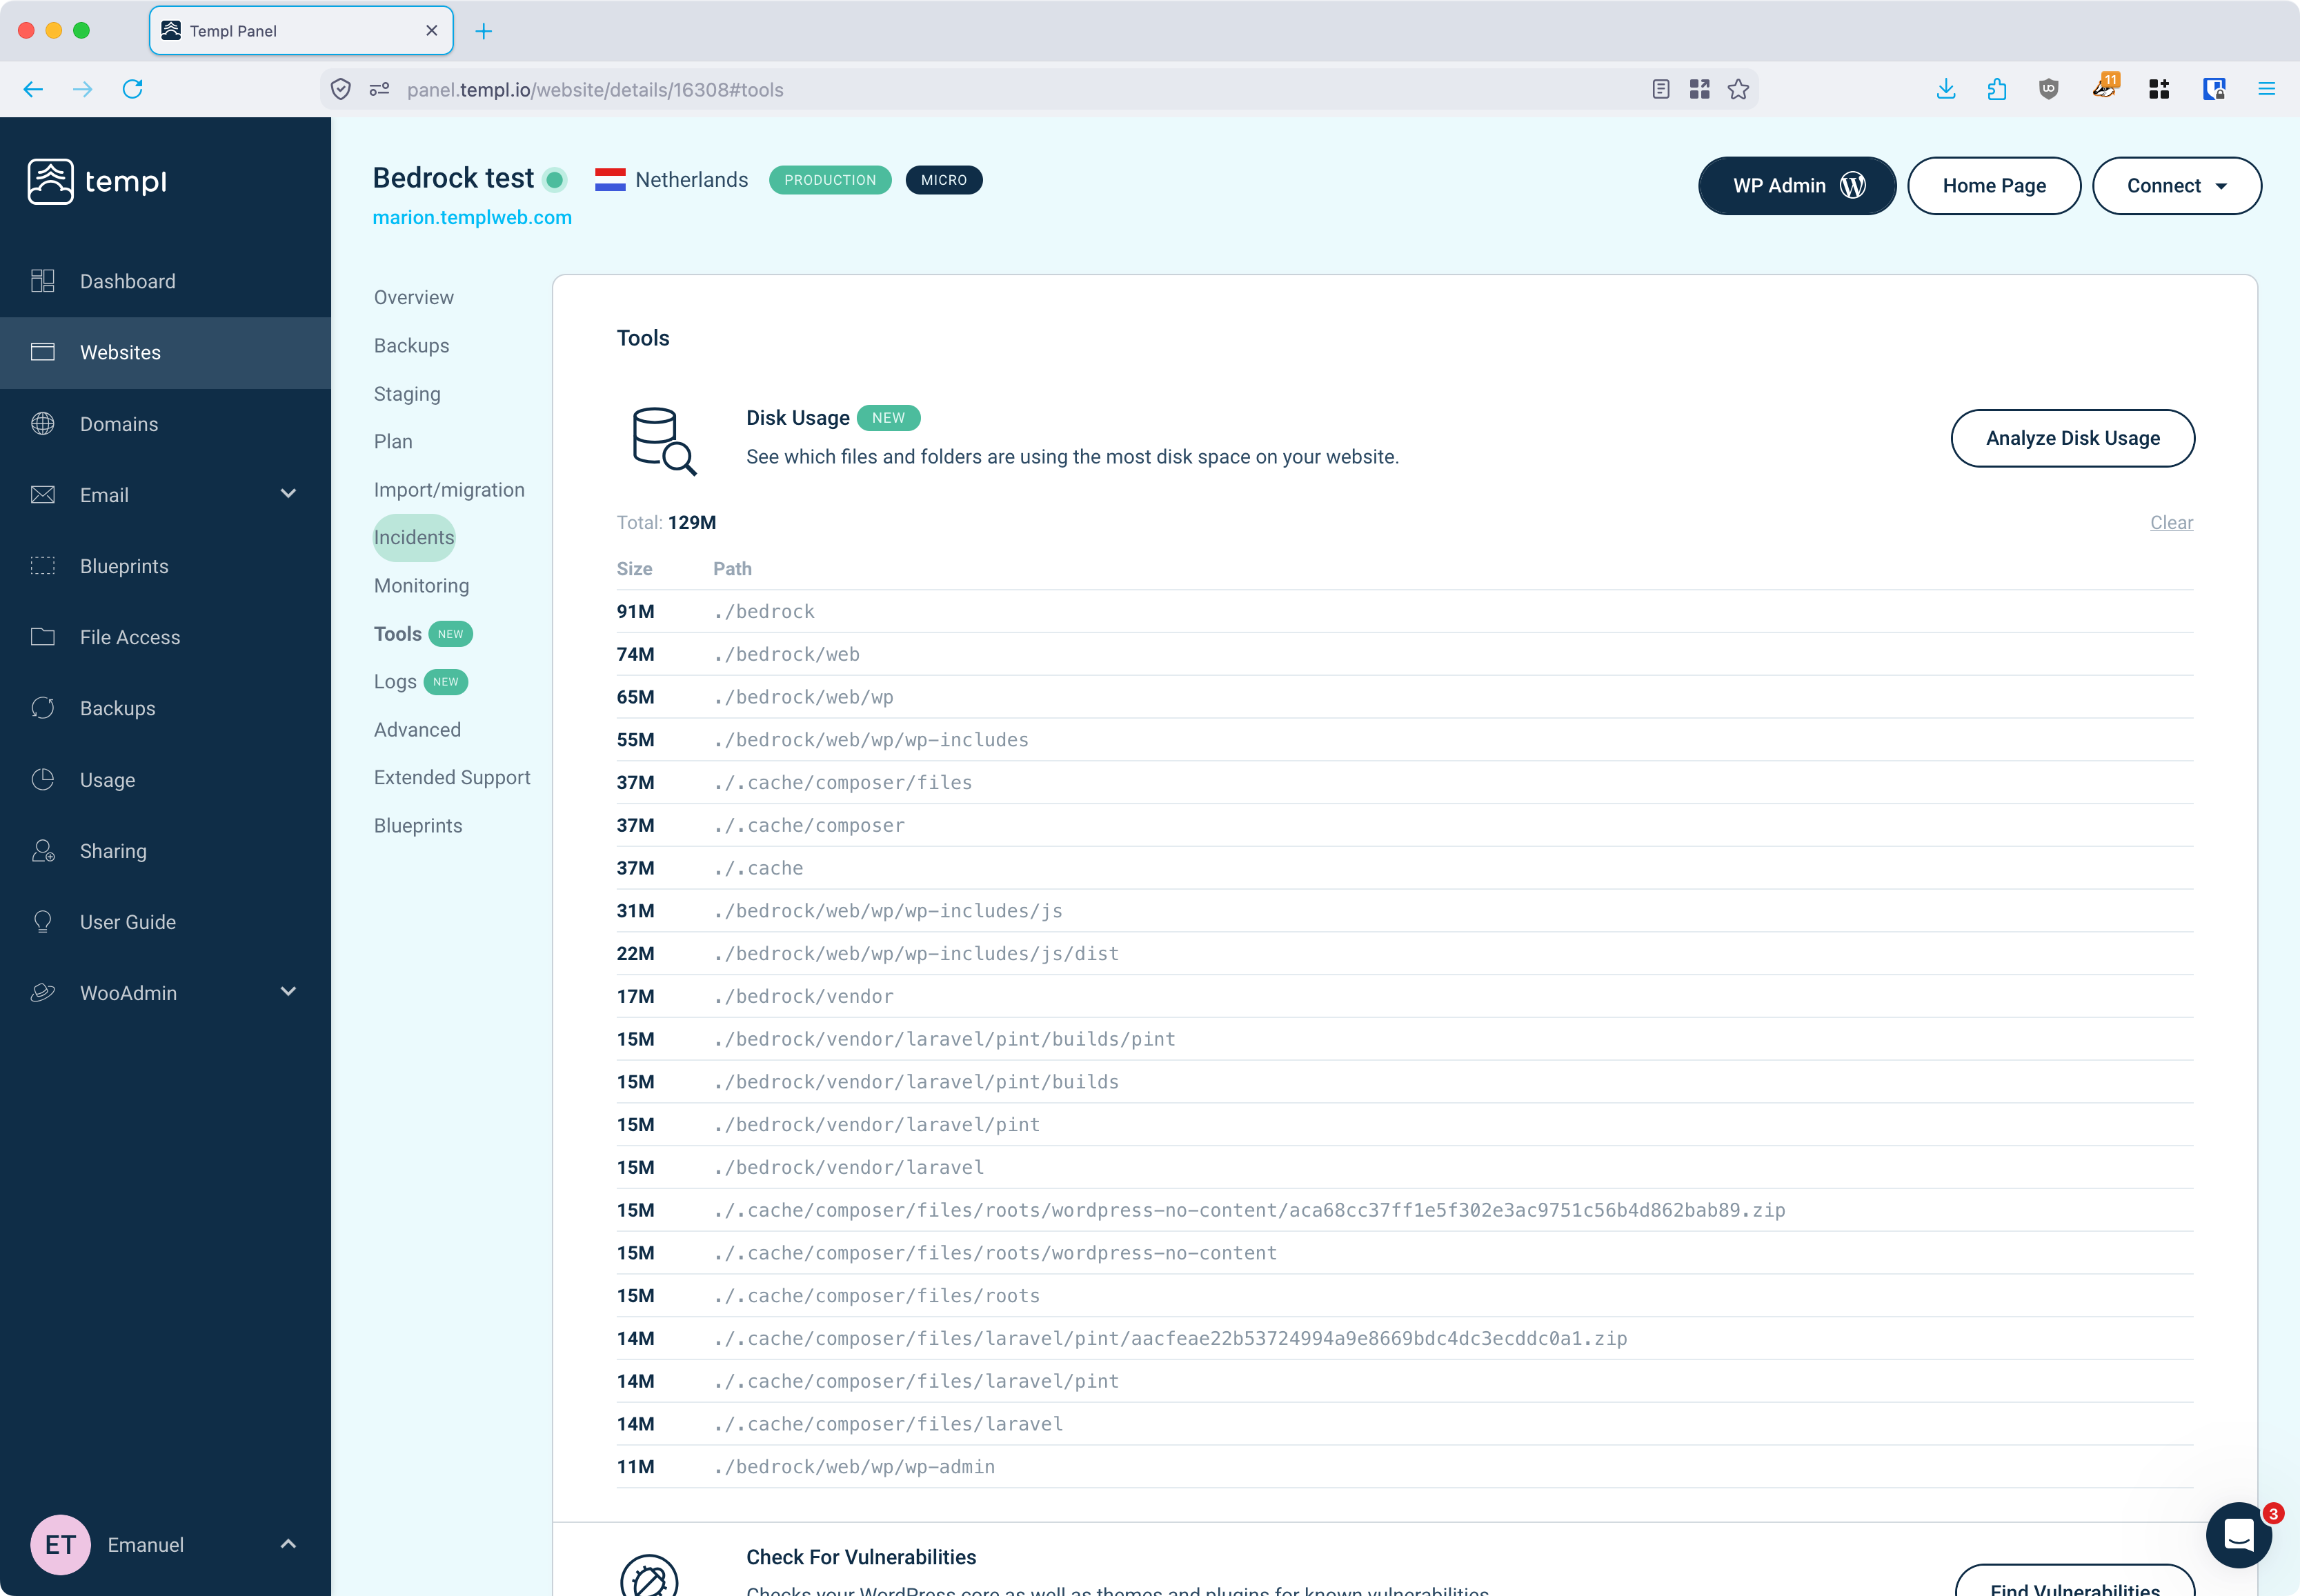Image resolution: width=2300 pixels, height=1596 pixels.
Task: Click the ./bedrock/web/wp-admin path
Action: 854,1466
